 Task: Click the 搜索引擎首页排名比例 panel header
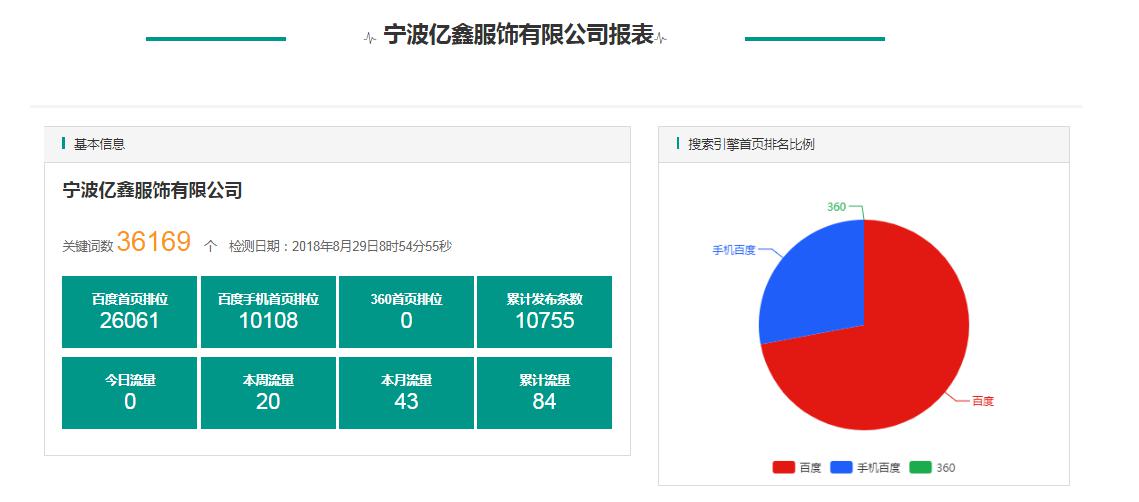(751, 144)
